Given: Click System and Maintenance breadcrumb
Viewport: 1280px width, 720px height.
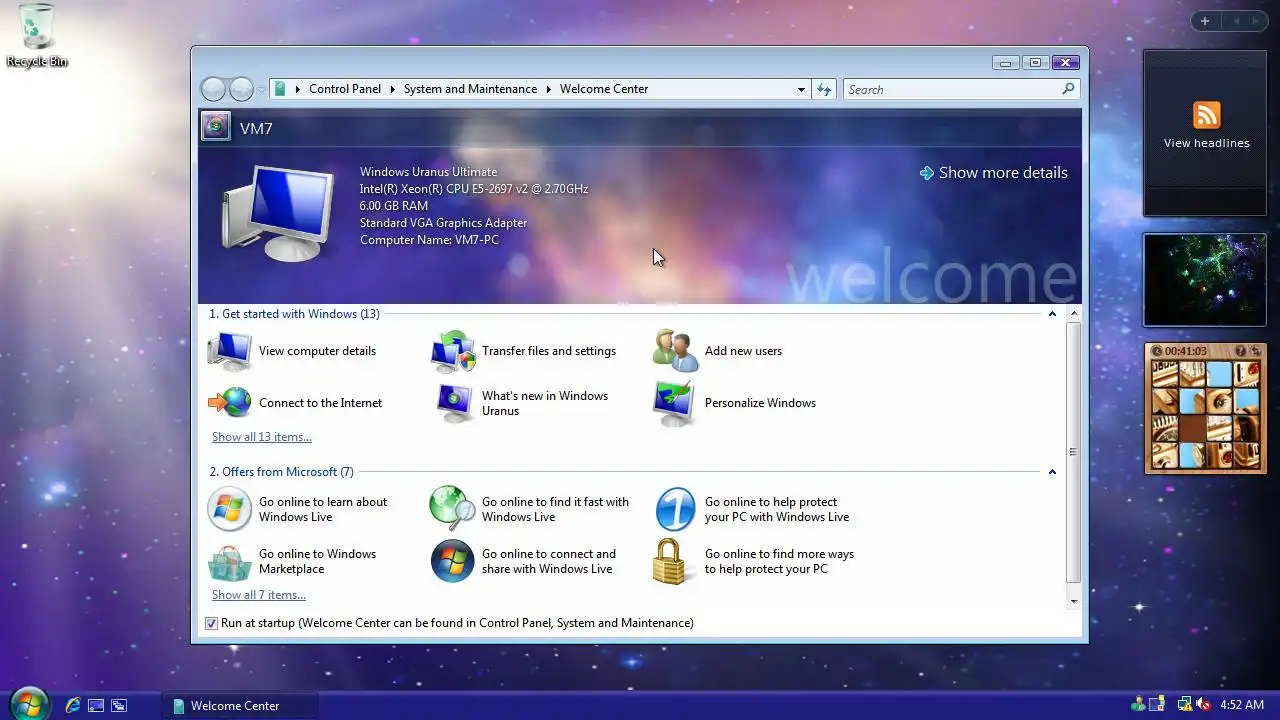Looking at the screenshot, I should pos(470,89).
